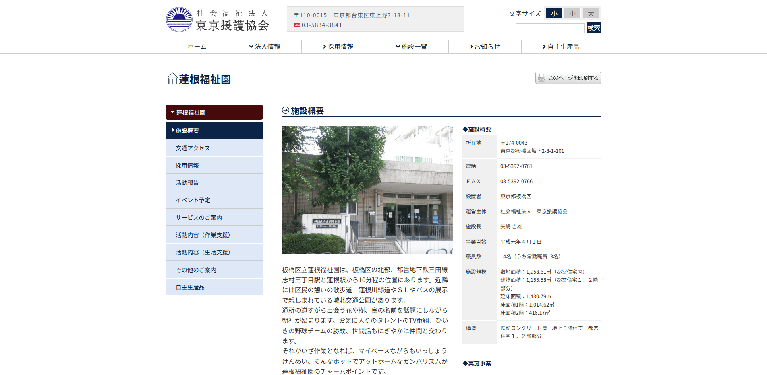The image size is (767, 375).
Task: Open その他のご案内 in the sidebar
Action: tap(214, 270)
